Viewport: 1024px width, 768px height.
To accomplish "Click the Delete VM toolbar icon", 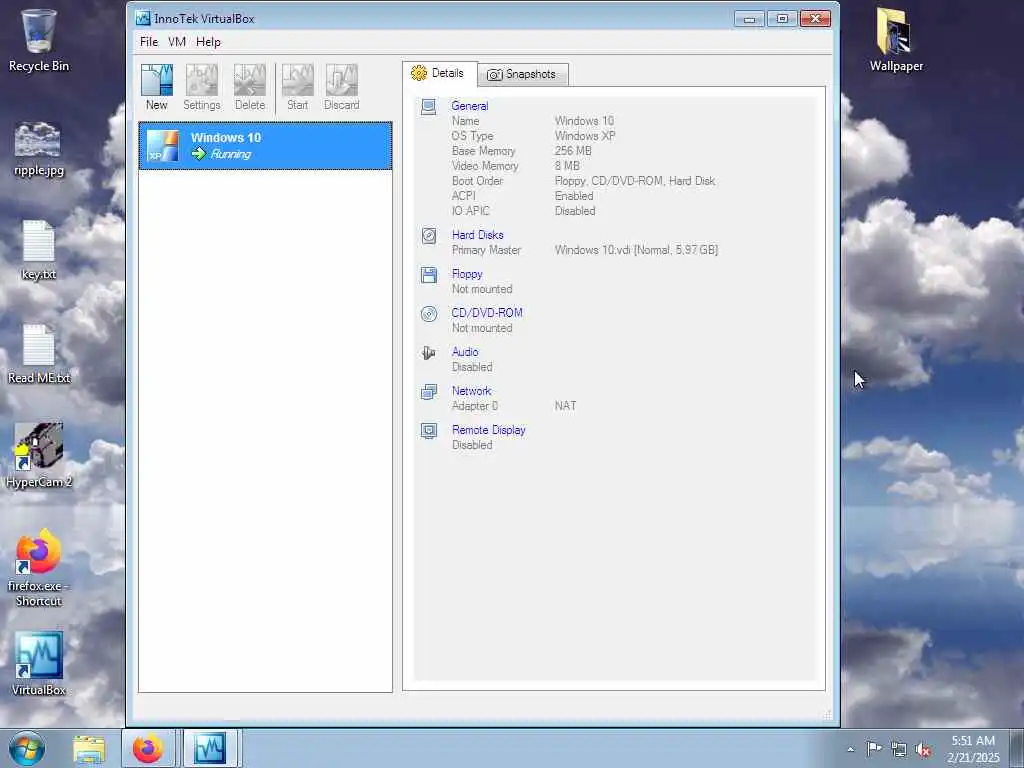I will [x=249, y=87].
